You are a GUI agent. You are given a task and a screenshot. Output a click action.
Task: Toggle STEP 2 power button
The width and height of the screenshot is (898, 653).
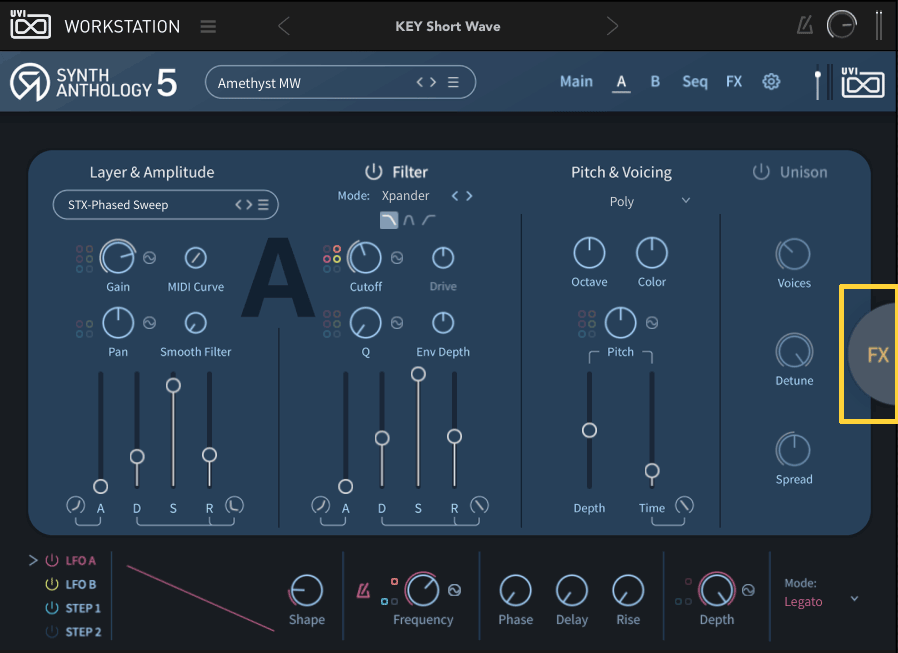click(x=52, y=632)
